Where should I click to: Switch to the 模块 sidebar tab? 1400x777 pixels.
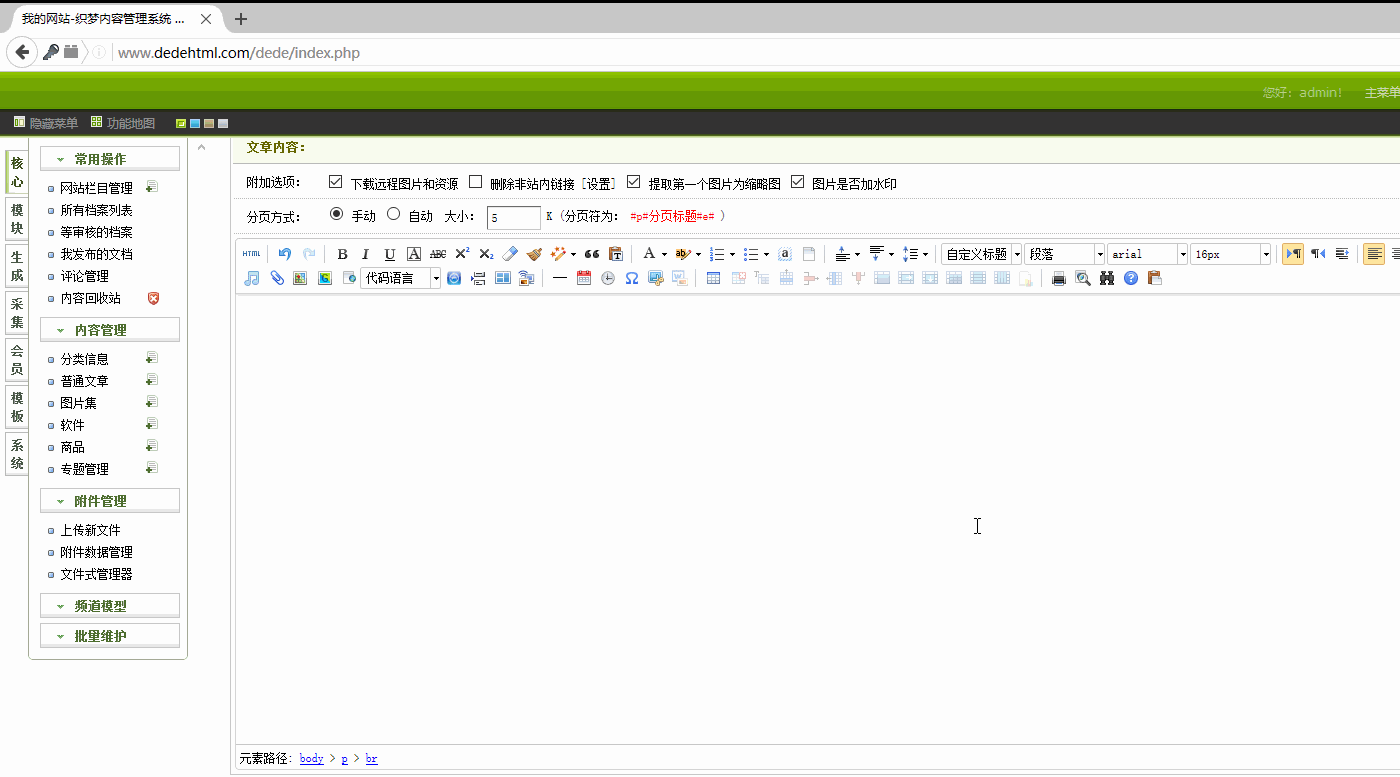pos(17,219)
